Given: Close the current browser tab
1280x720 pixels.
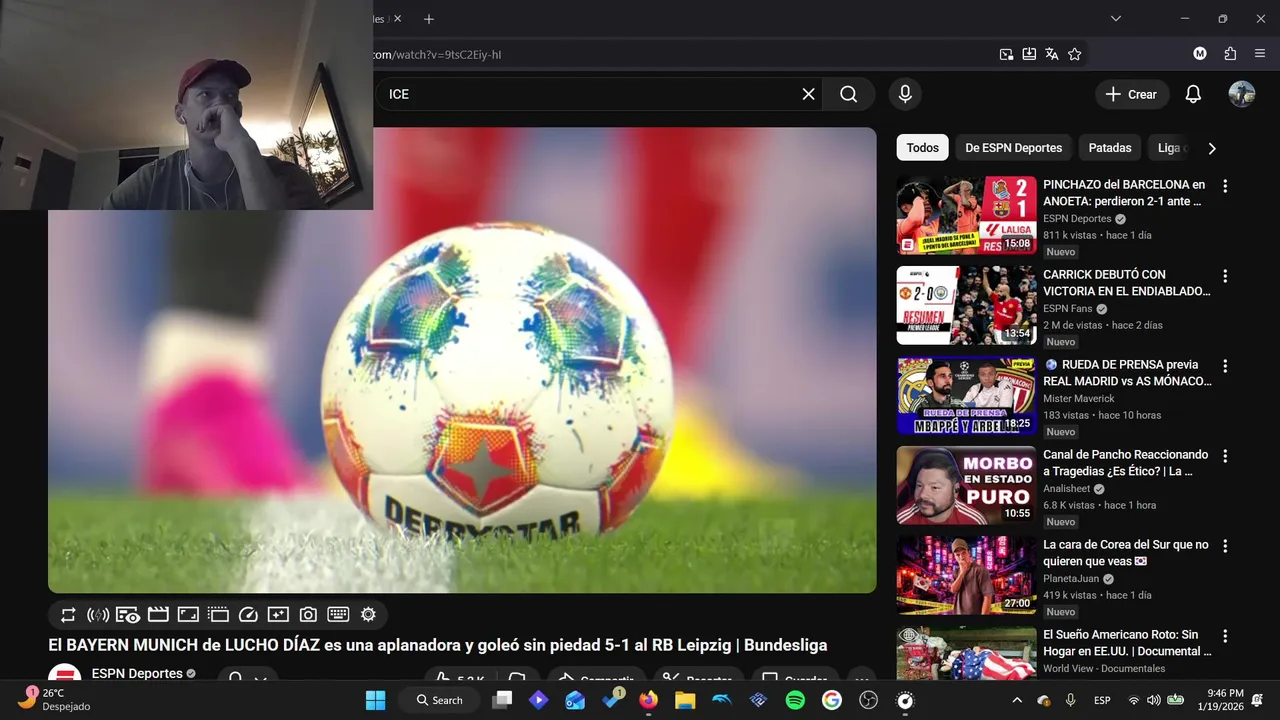Looking at the screenshot, I should (397, 19).
